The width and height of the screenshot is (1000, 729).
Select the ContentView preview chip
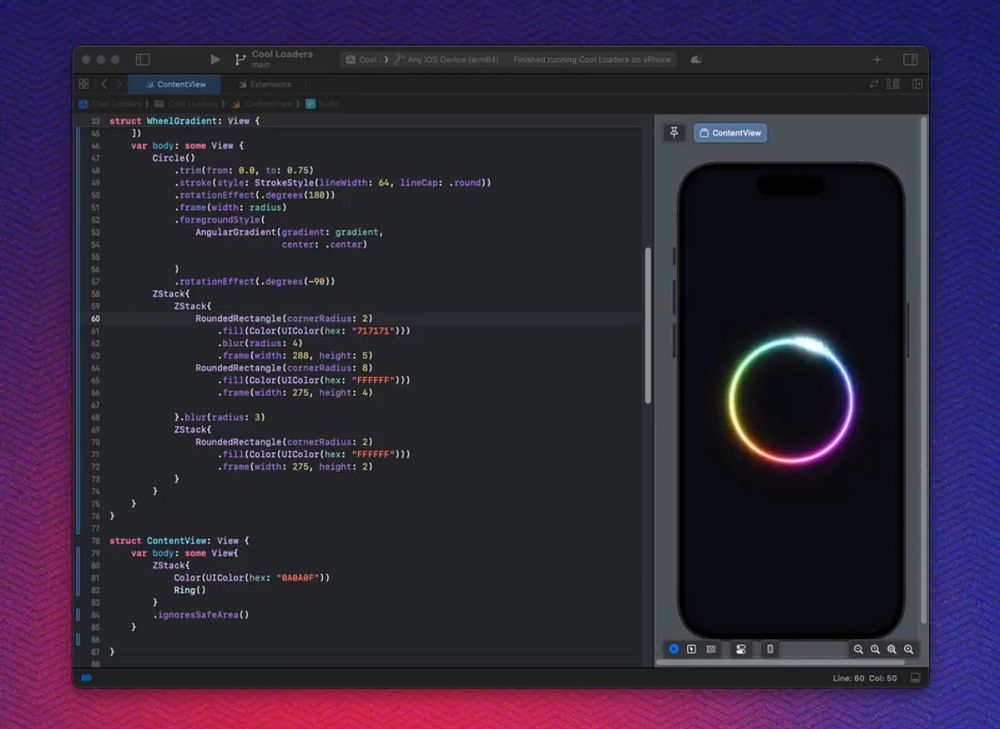point(730,133)
